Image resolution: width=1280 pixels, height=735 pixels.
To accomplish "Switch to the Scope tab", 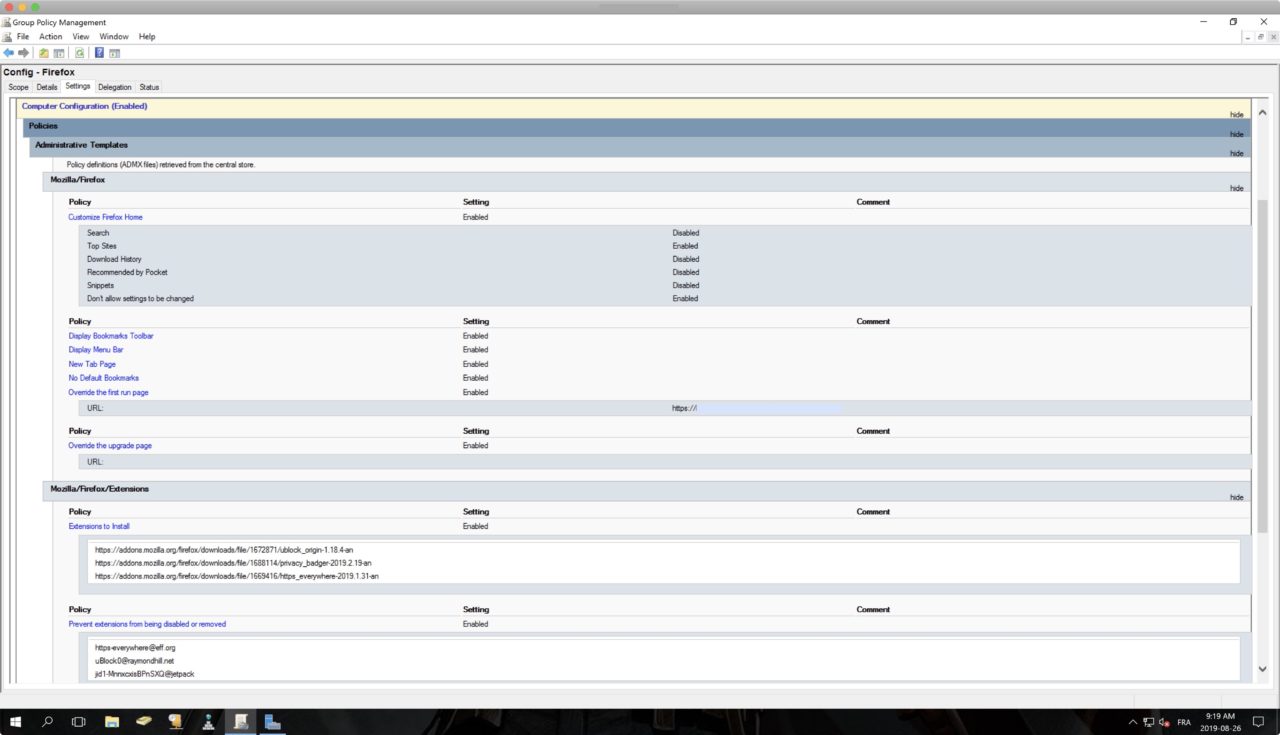I will (19, 87).
